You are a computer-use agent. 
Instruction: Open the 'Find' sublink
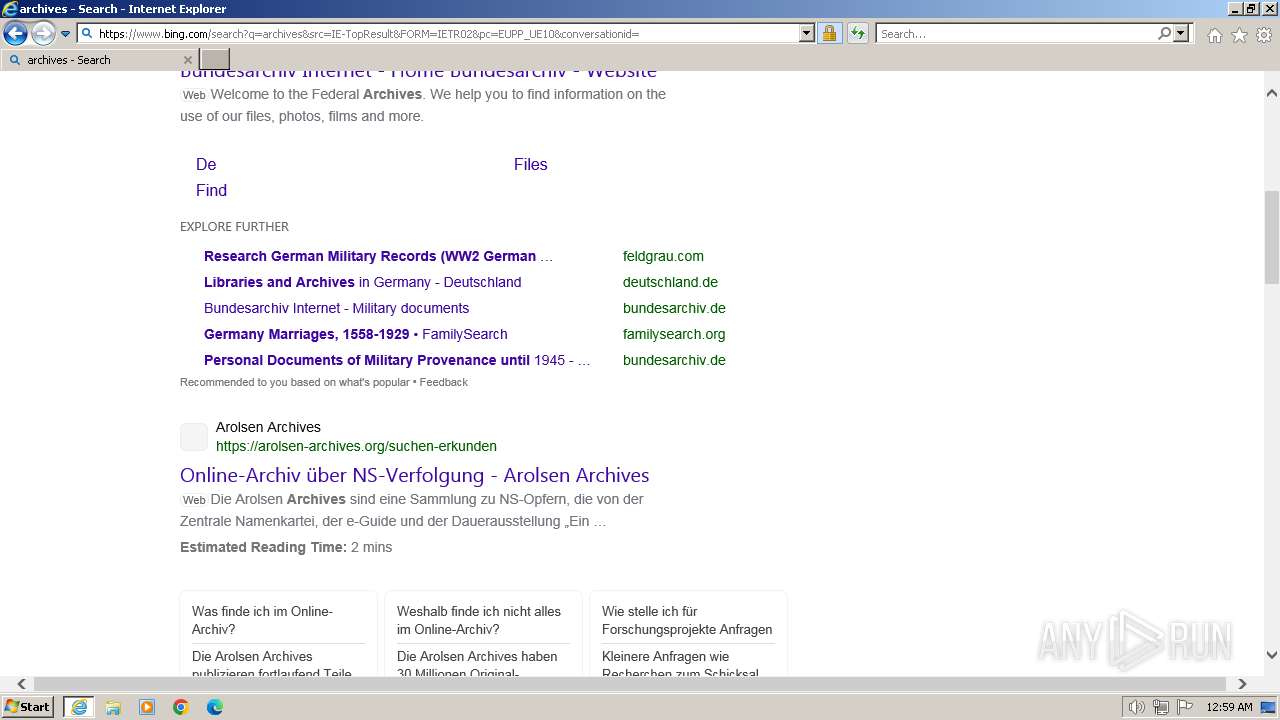click(x=211, y=190)
